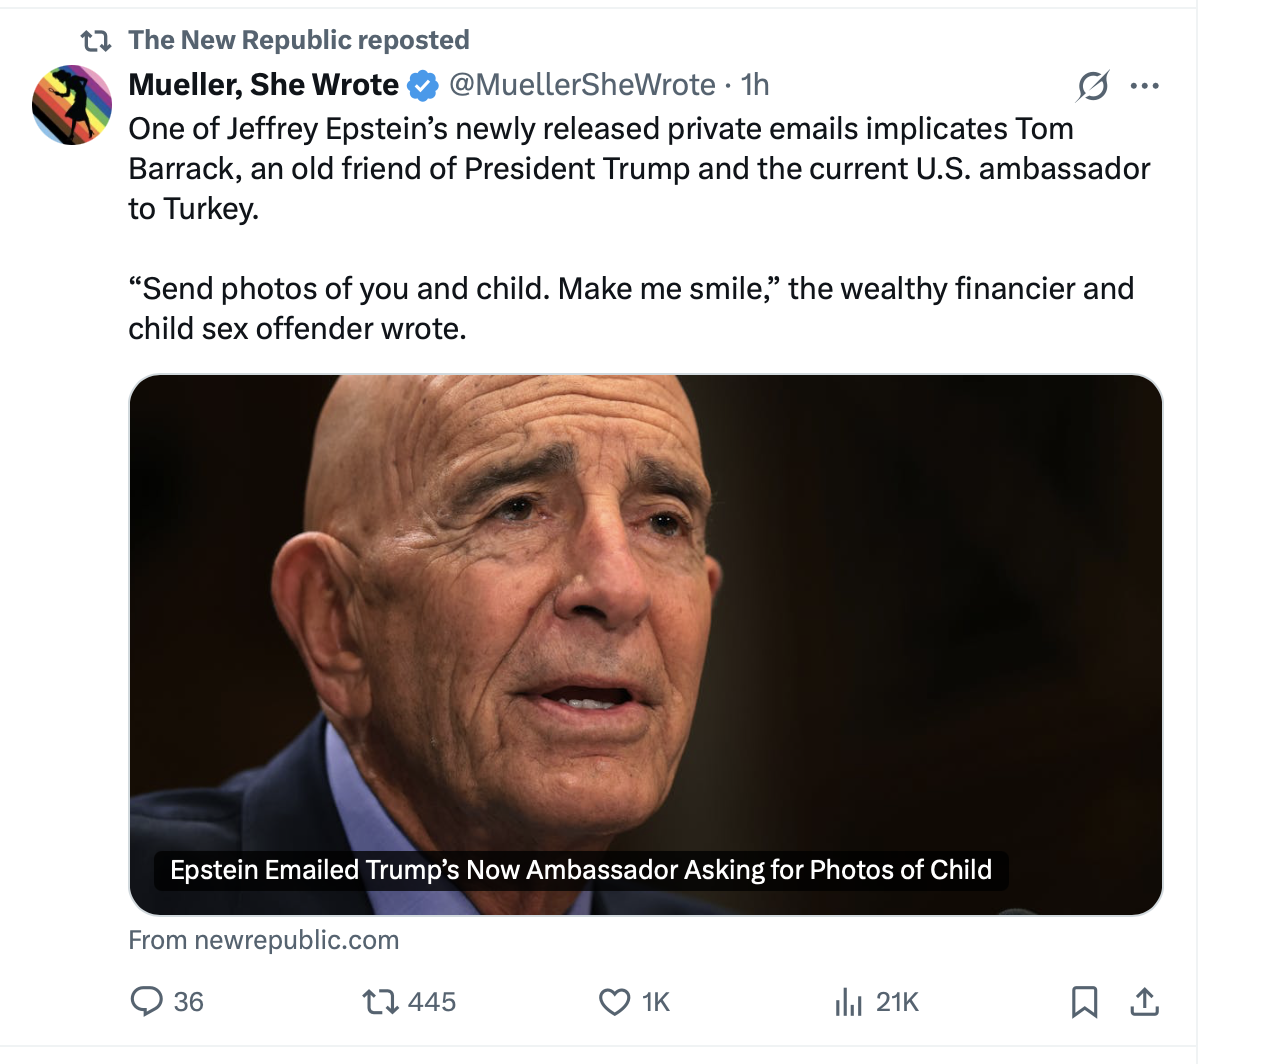Click the 445 reposts count

point(432,1002)
